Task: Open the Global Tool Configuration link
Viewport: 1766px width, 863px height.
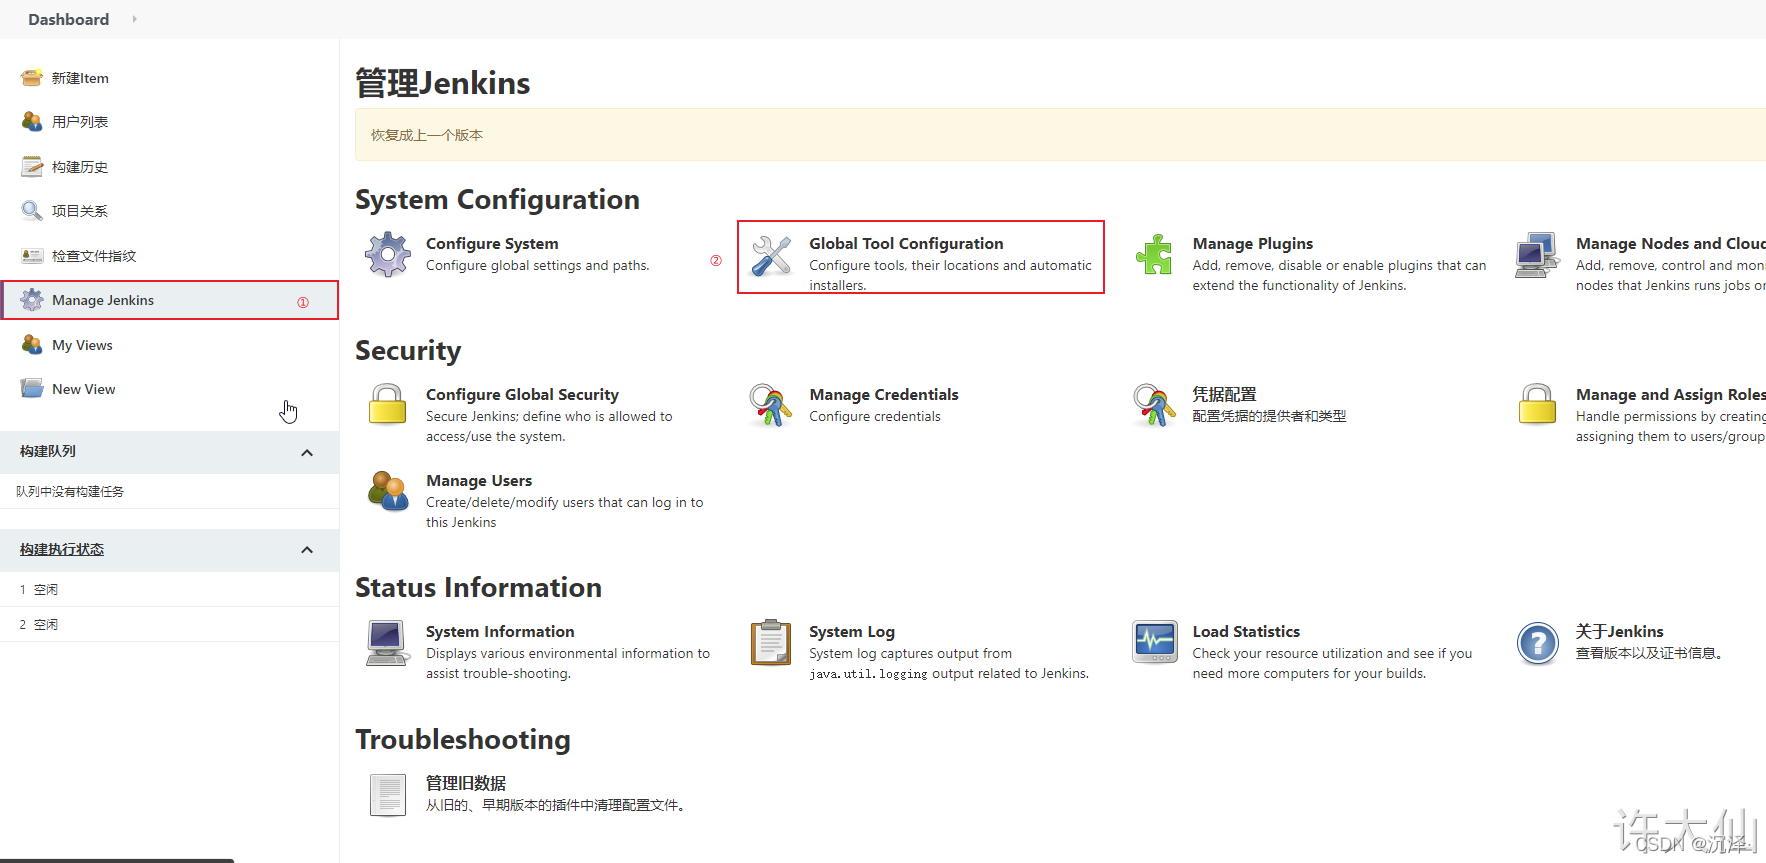Action: [906, 243]
